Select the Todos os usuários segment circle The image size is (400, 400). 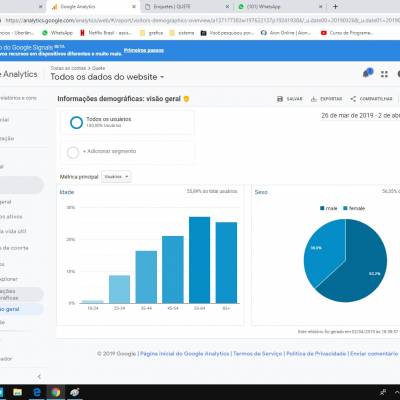click(x=76, y=122)
